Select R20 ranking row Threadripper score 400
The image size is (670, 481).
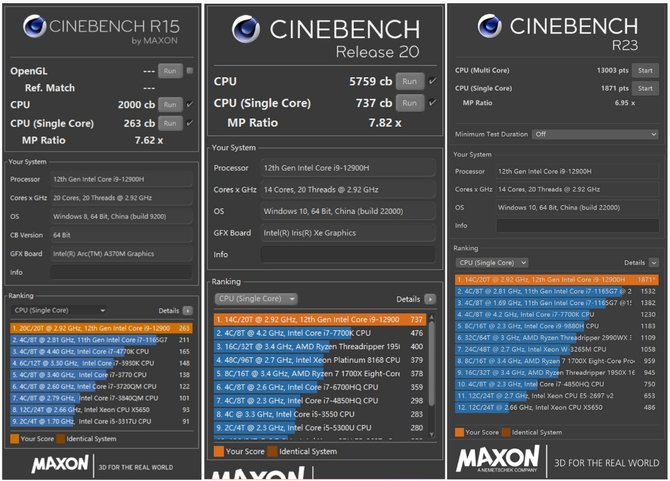point(320,346)
